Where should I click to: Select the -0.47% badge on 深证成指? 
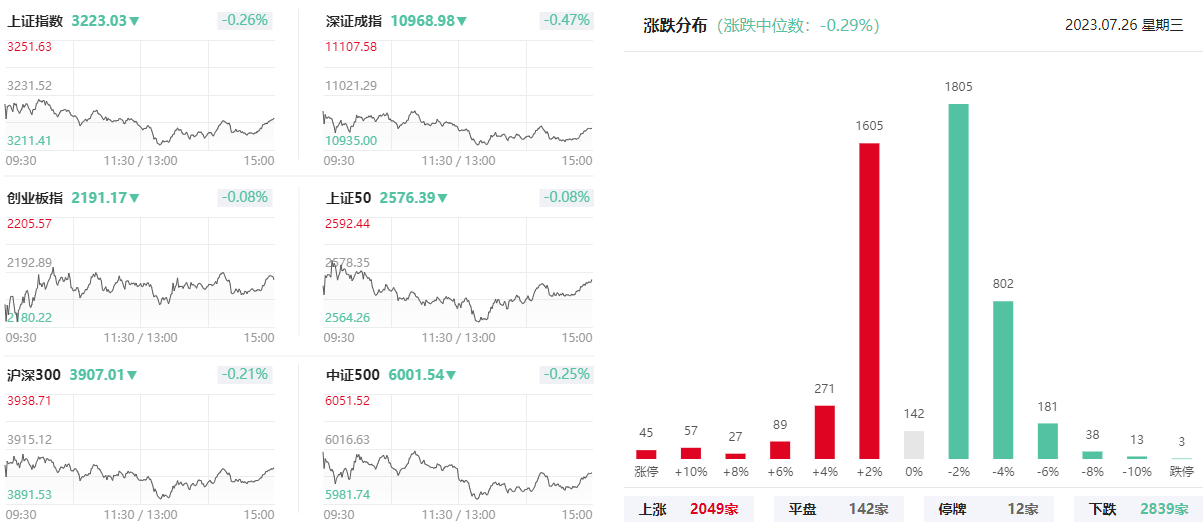[567, 20]
